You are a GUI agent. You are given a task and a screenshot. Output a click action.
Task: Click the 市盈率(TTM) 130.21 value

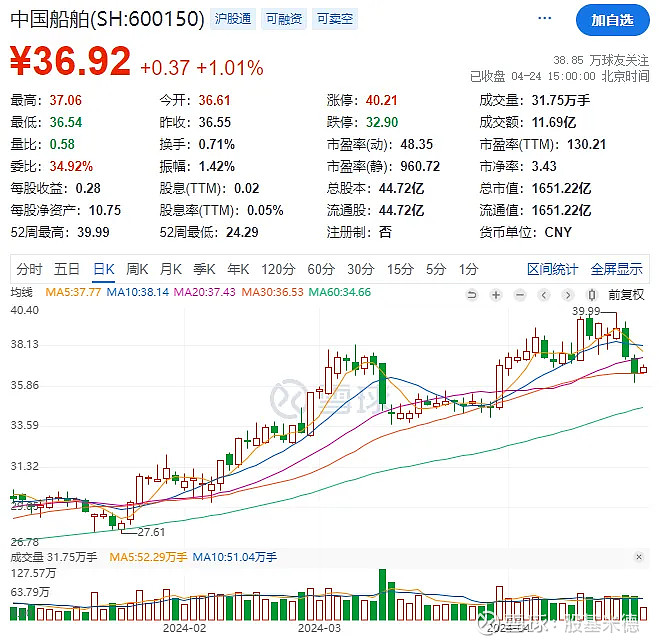(x=587, y=145)
